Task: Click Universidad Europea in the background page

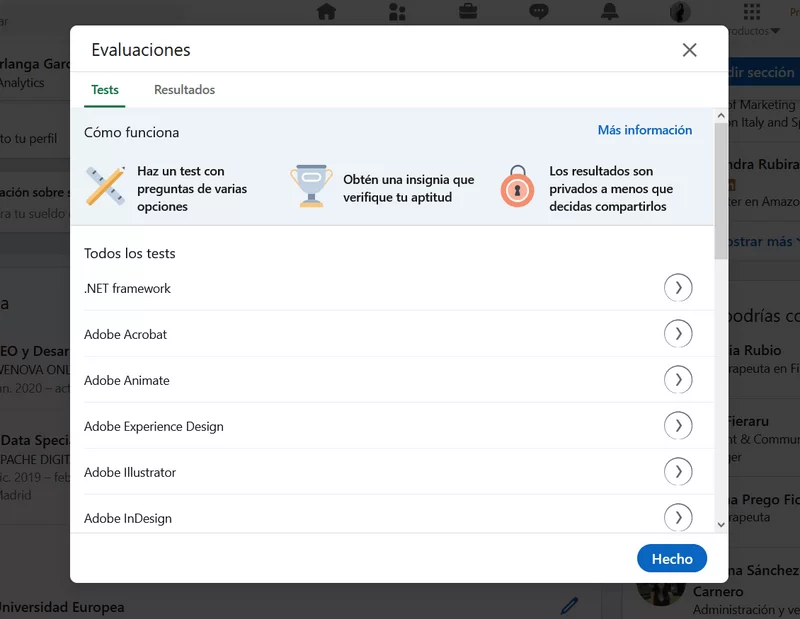Action: click(62, 607)
